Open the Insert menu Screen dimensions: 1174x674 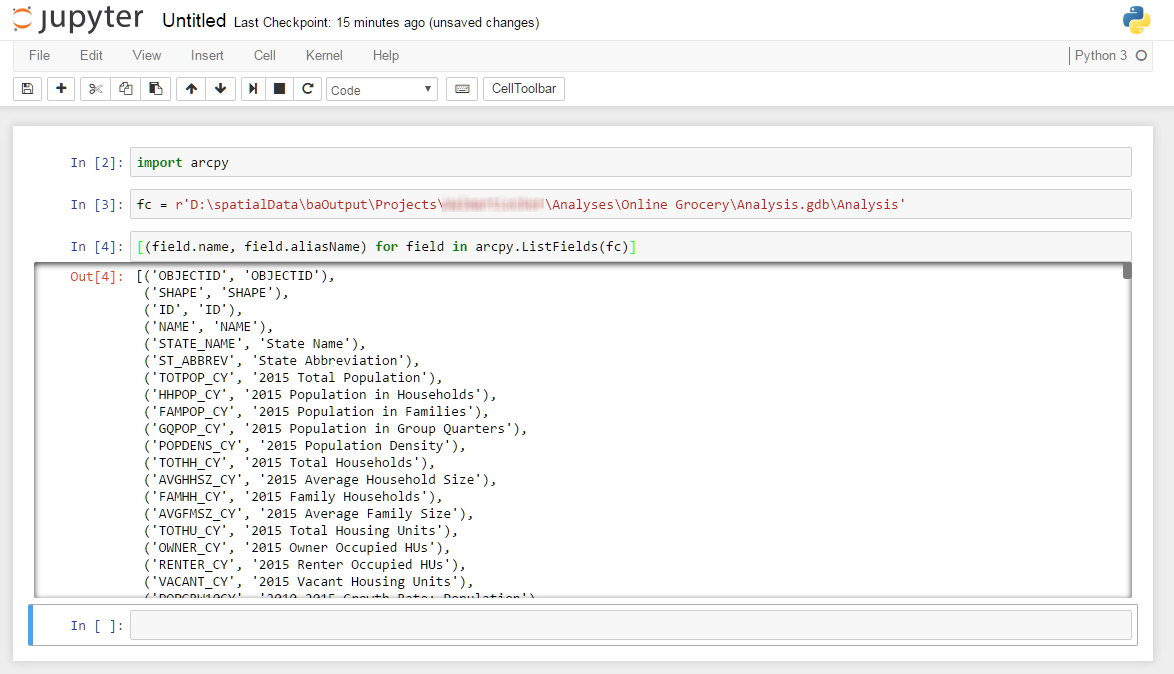pos(207,55)
